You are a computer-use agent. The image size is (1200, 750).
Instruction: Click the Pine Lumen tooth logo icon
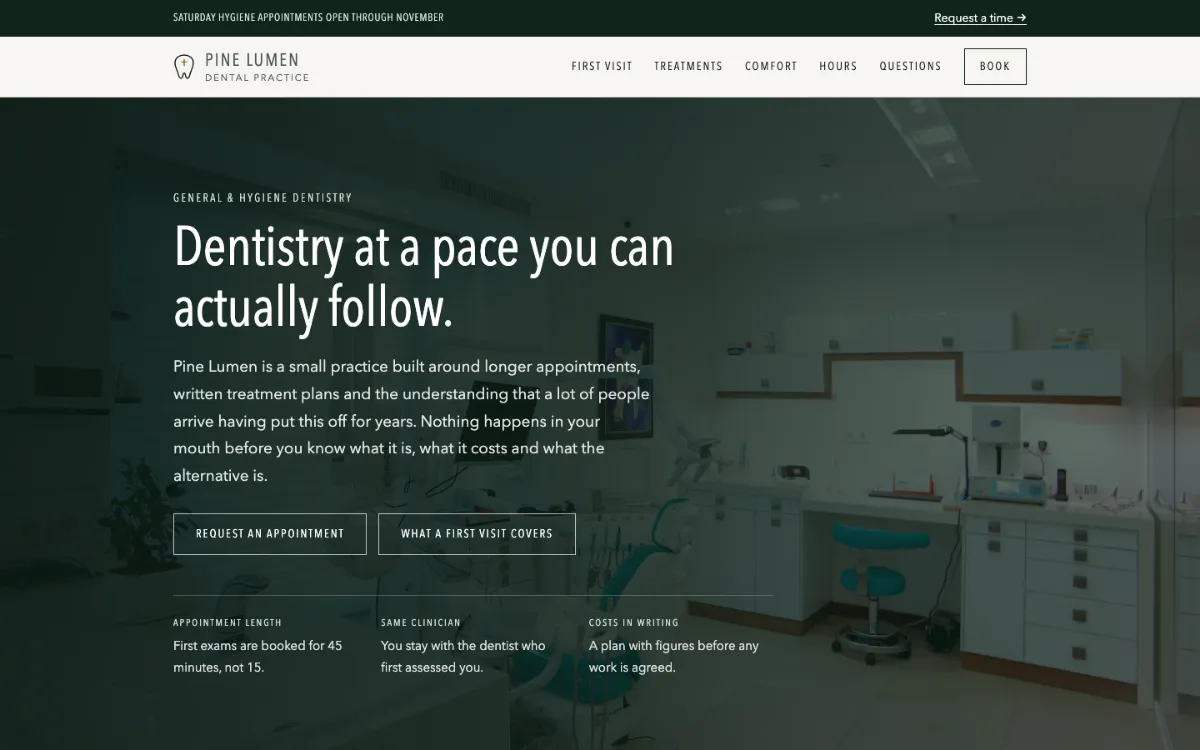point(183,67)
